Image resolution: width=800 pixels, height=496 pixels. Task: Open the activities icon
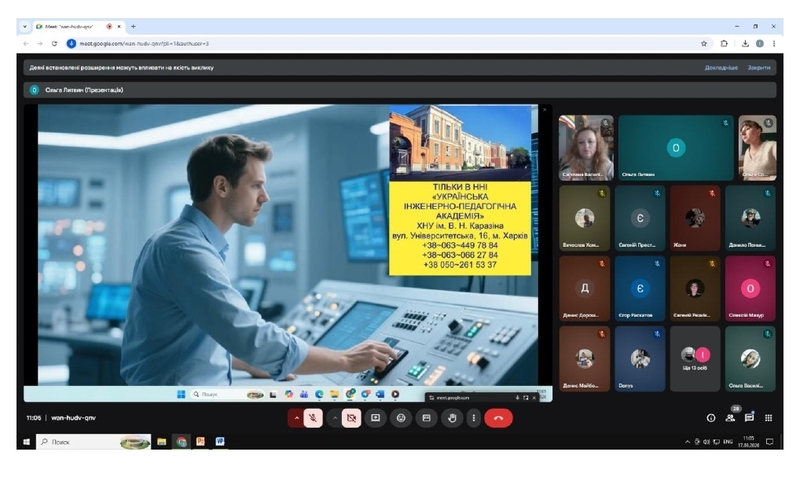(x=768, y=418)
